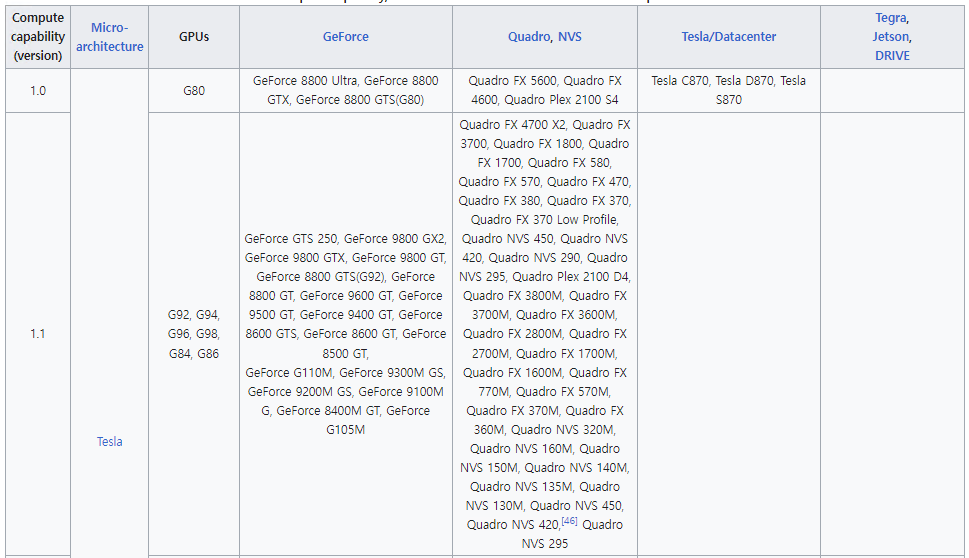Open the Tegra link in last column

tap(891, 18)
